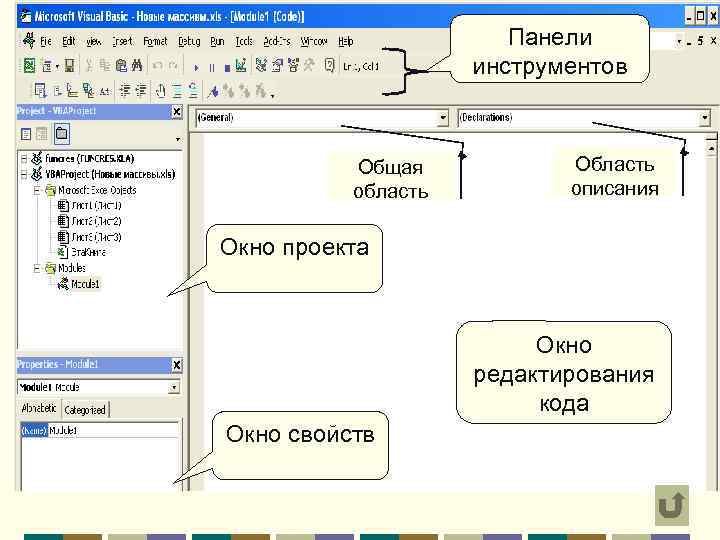Click the List Constants icon

pyautogui.click(x=58, y=91)
